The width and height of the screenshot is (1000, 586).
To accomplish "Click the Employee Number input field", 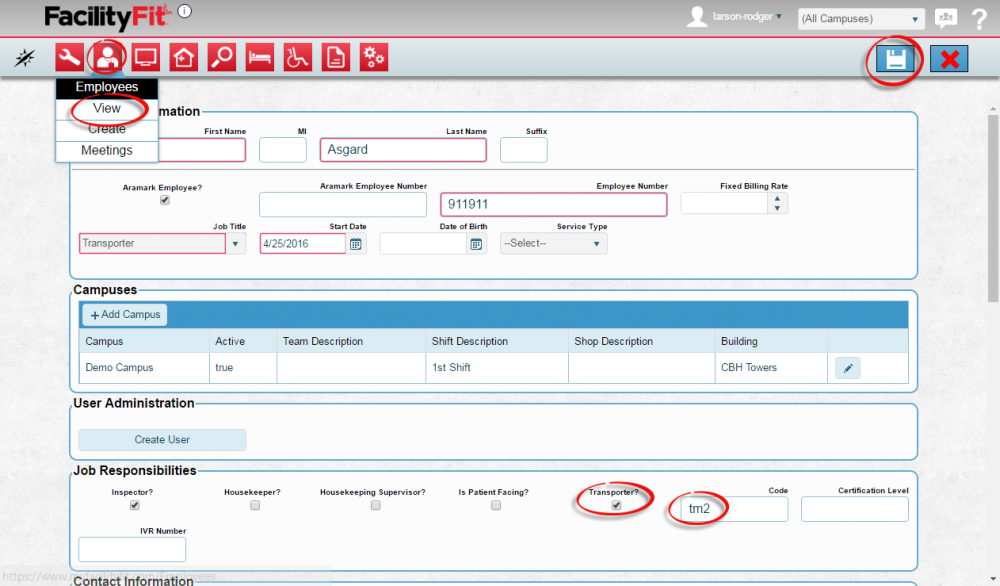I will [x=553, y=204].
